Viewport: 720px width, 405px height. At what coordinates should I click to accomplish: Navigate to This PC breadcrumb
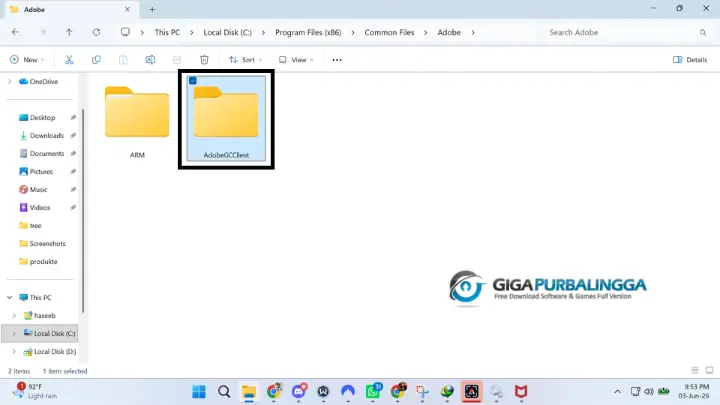pos(167,33)
